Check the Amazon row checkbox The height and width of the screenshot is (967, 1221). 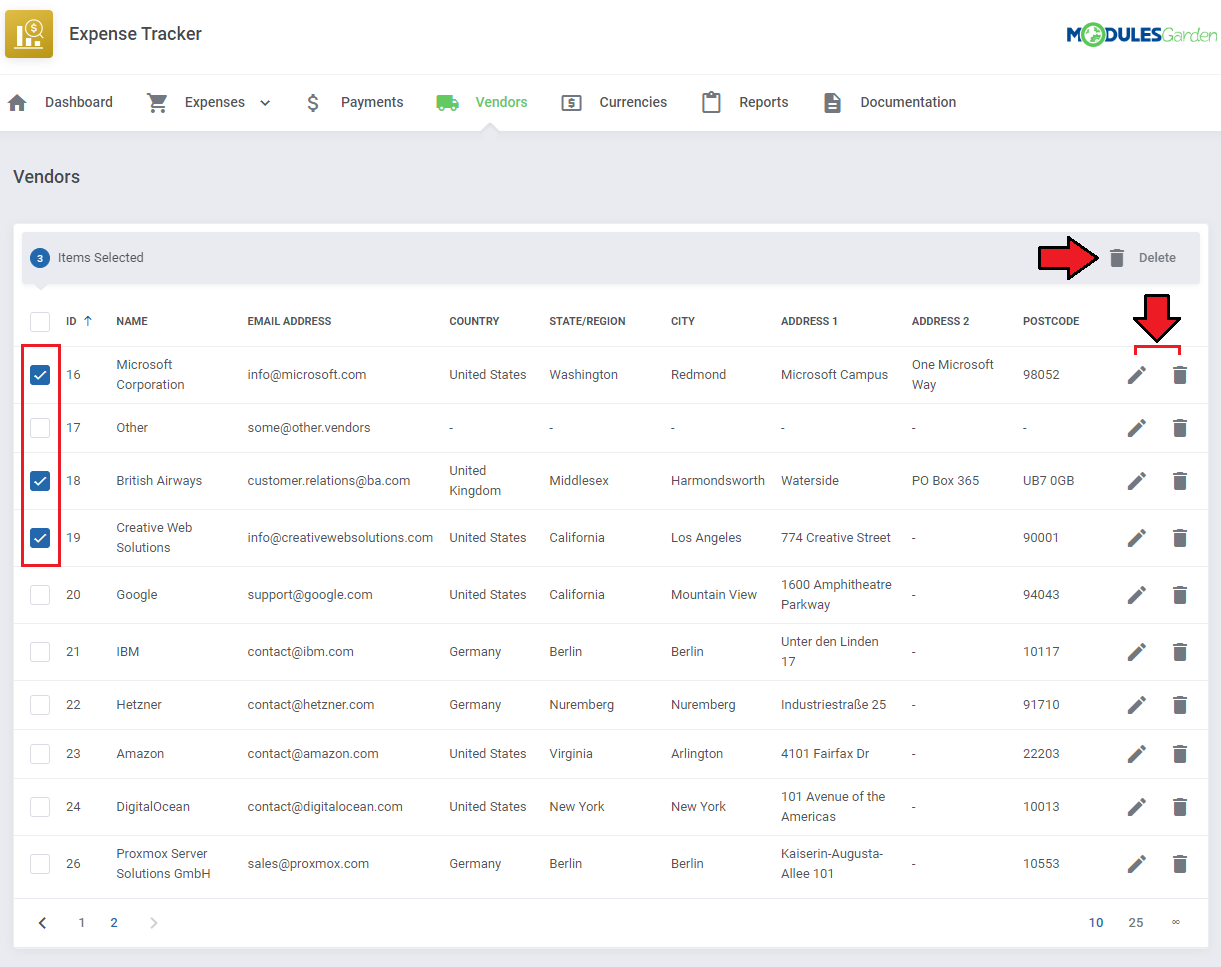tap(40, 754)
